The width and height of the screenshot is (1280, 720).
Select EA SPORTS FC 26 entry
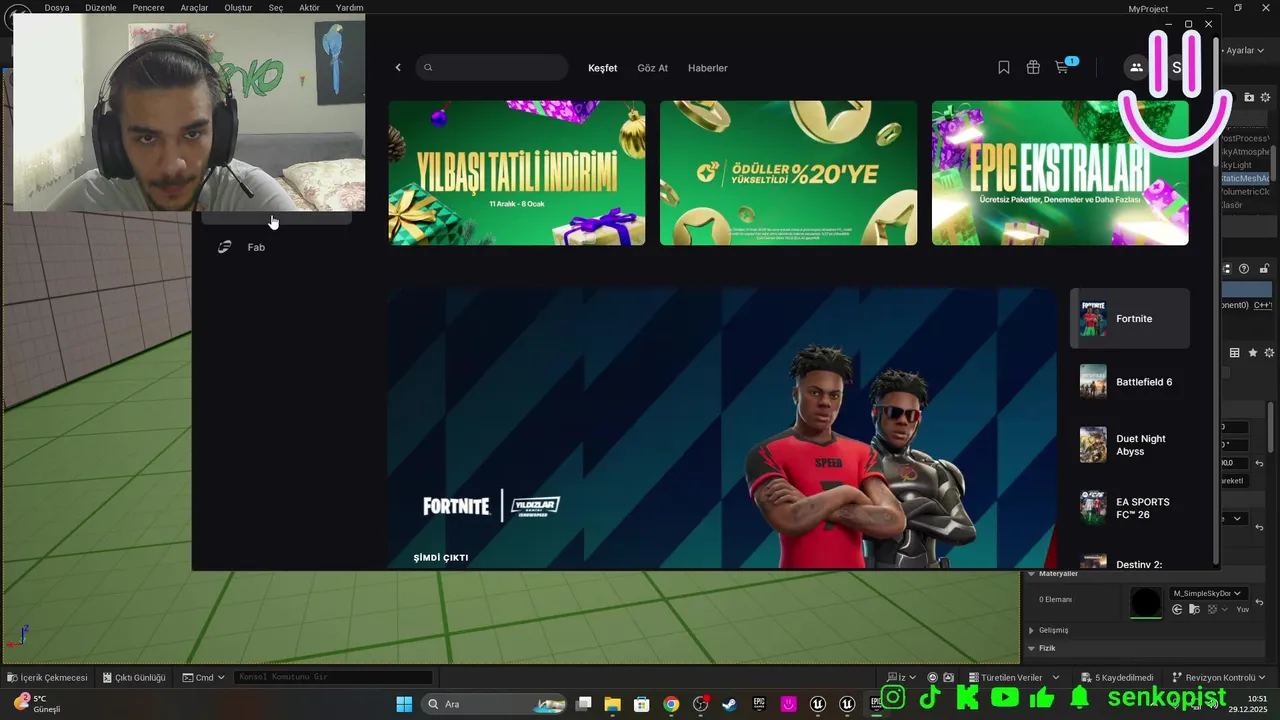[1130, 508]
